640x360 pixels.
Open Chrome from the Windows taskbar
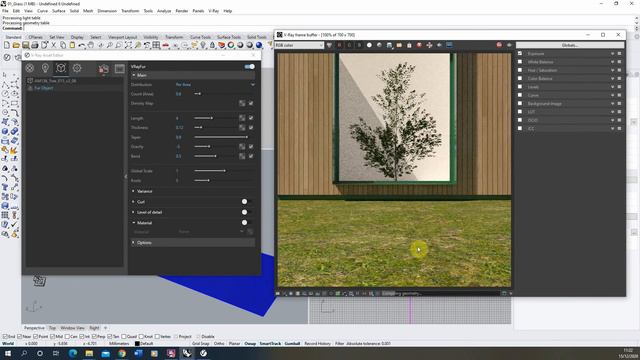pyautogui.click(x=122, y=353)
